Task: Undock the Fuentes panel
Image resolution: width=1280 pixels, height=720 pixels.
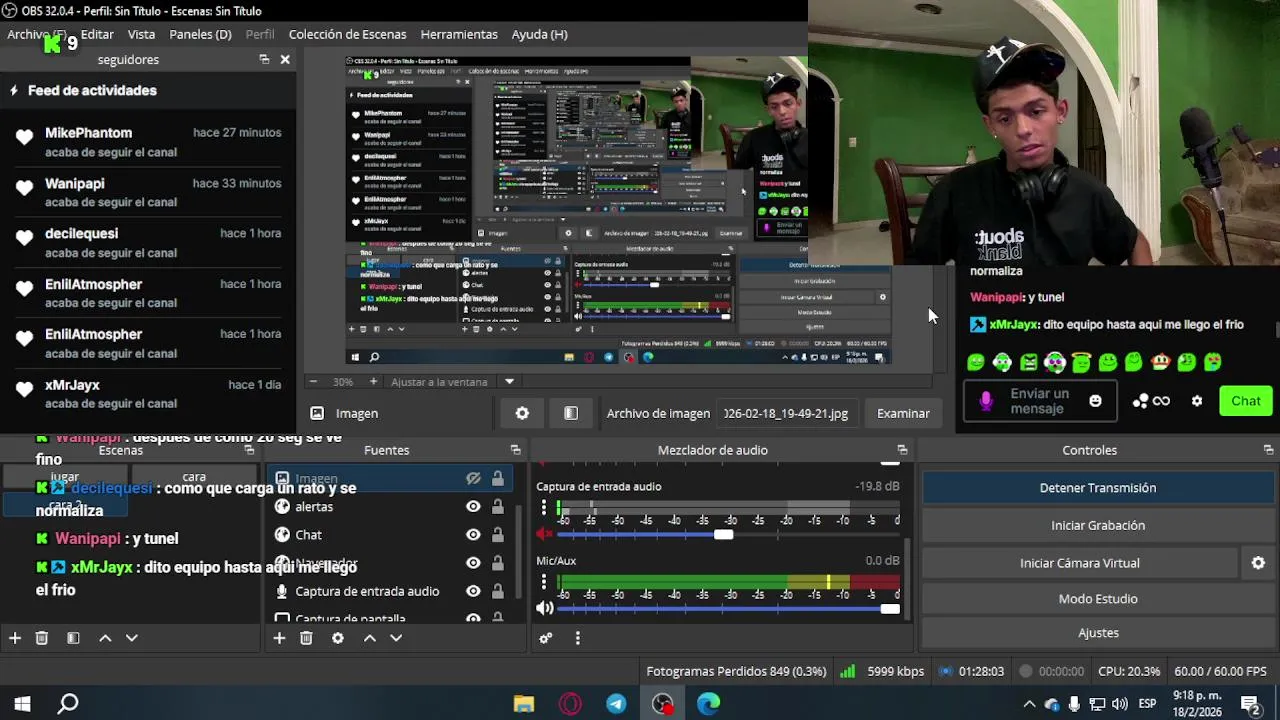Action: 515,450
